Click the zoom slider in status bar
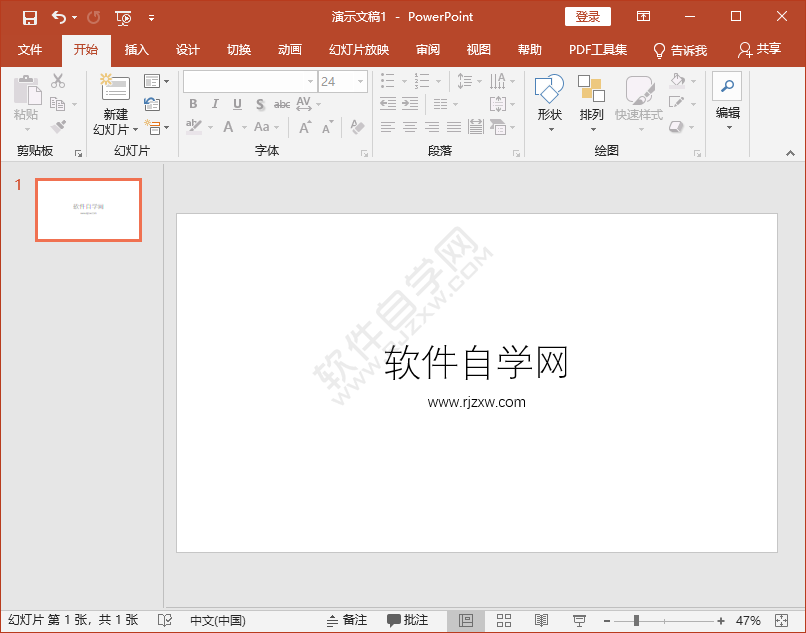Viewport: 806px width, 633px height. [x=636, y=621]
